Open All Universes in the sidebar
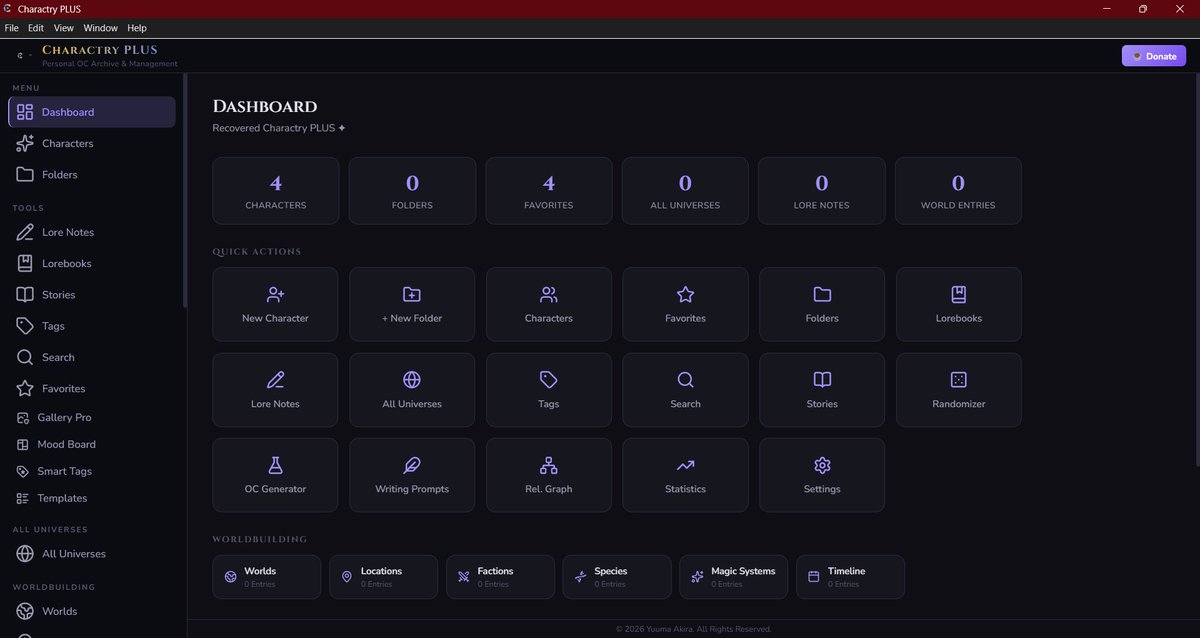This screenshot has height=638, width=1200. pyautogui.click(x=92, y=553)
